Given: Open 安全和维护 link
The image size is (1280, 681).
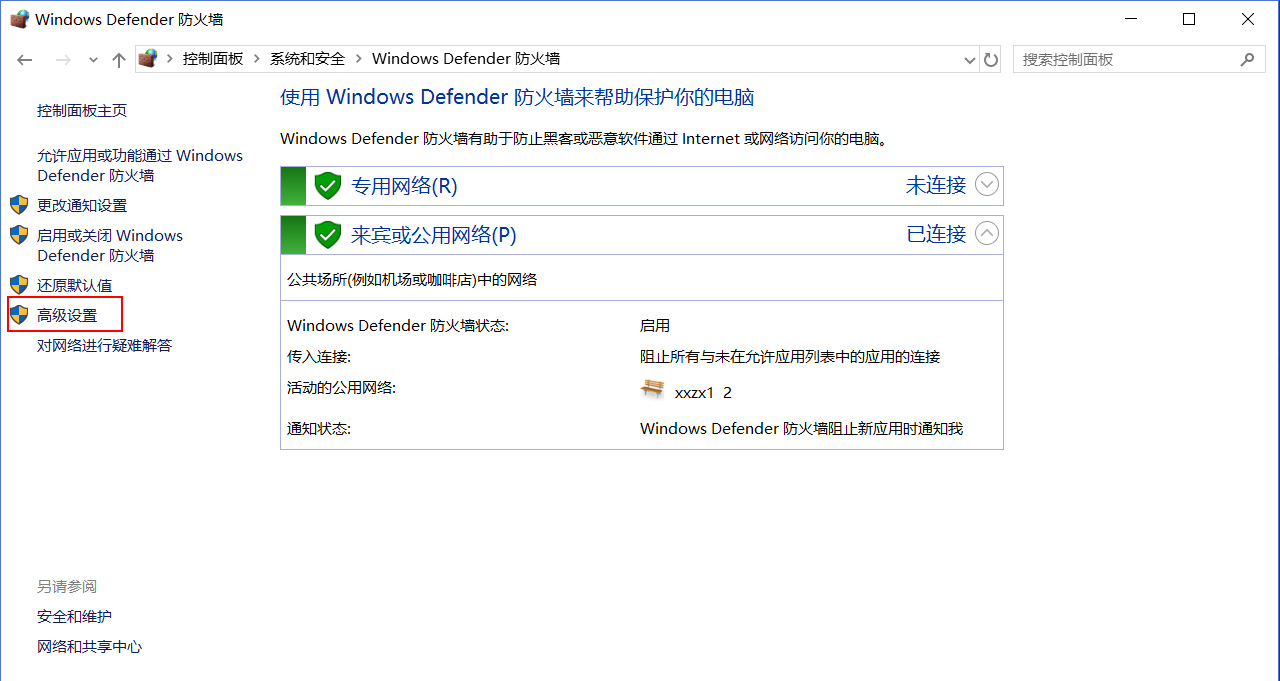Looking at the screenshot, I should click(75, 616).
